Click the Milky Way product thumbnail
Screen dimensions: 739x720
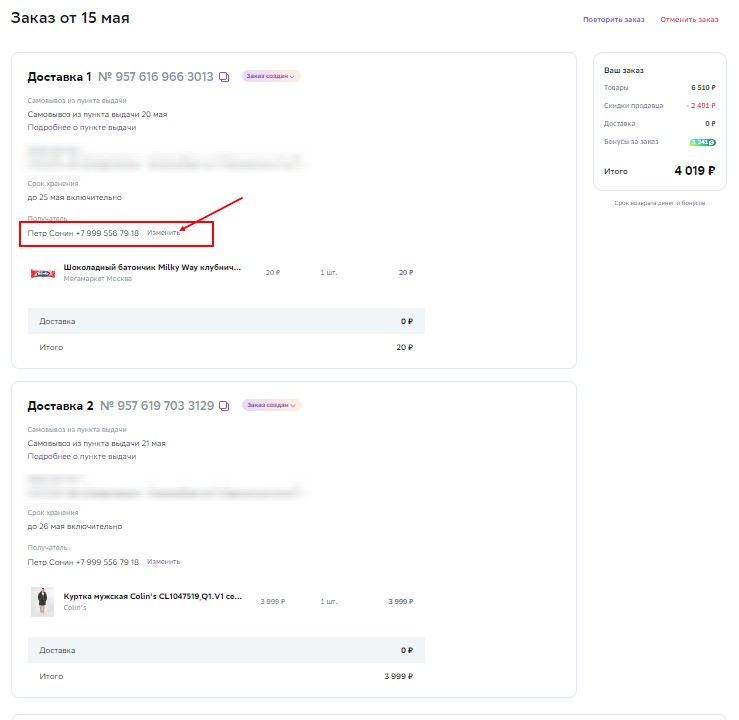tap(42, 272)
